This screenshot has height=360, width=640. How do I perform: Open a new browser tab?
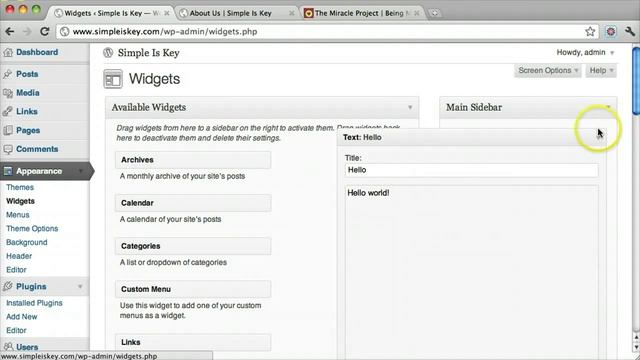pyautogui.click(x=435, y=13)
